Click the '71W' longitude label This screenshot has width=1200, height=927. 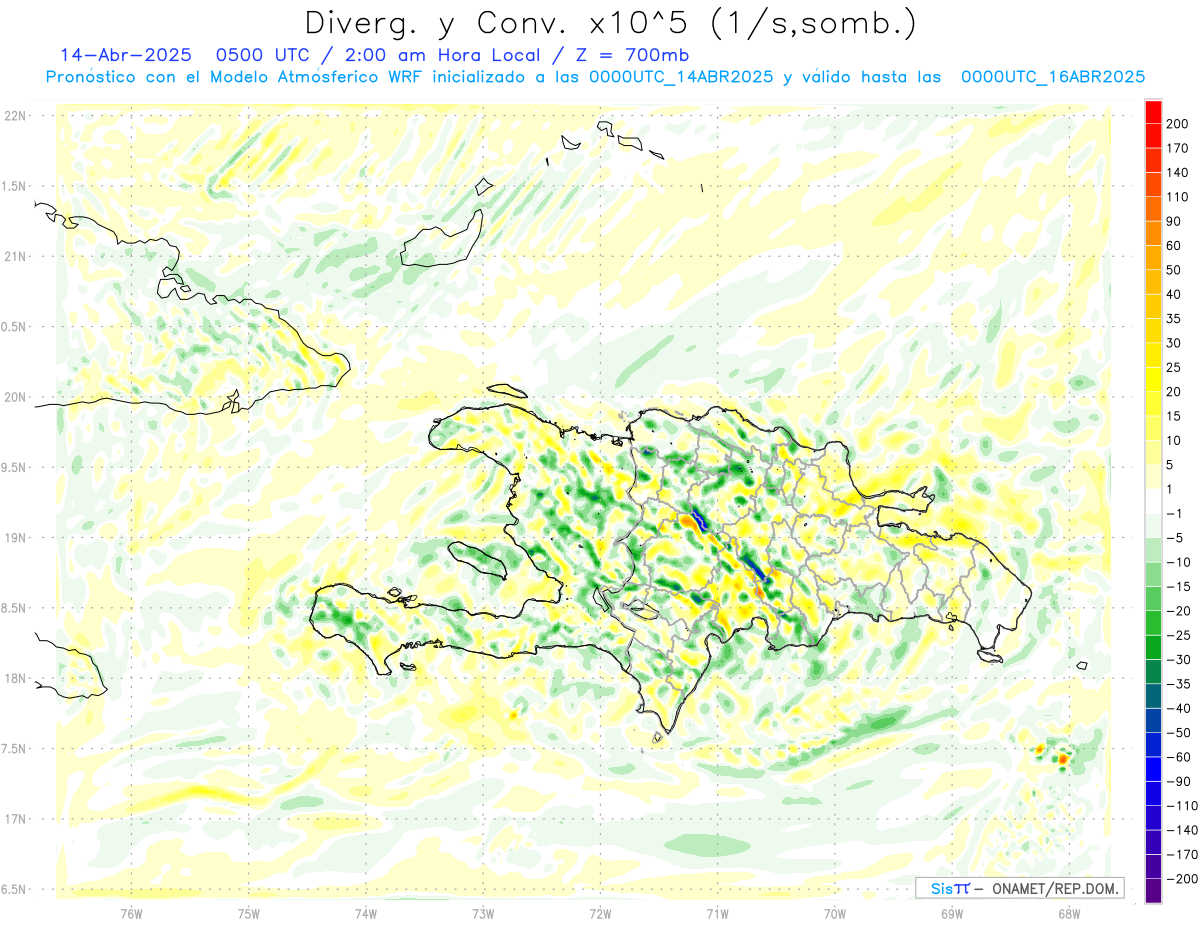[717, 914]
